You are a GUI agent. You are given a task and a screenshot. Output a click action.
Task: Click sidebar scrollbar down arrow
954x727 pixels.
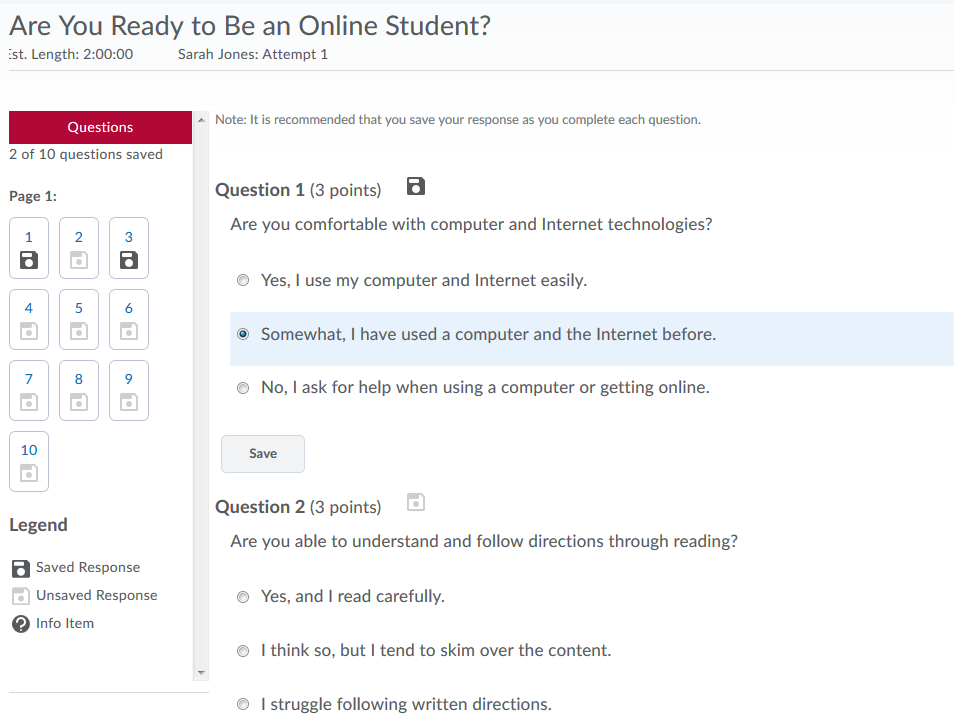point(201,671)
